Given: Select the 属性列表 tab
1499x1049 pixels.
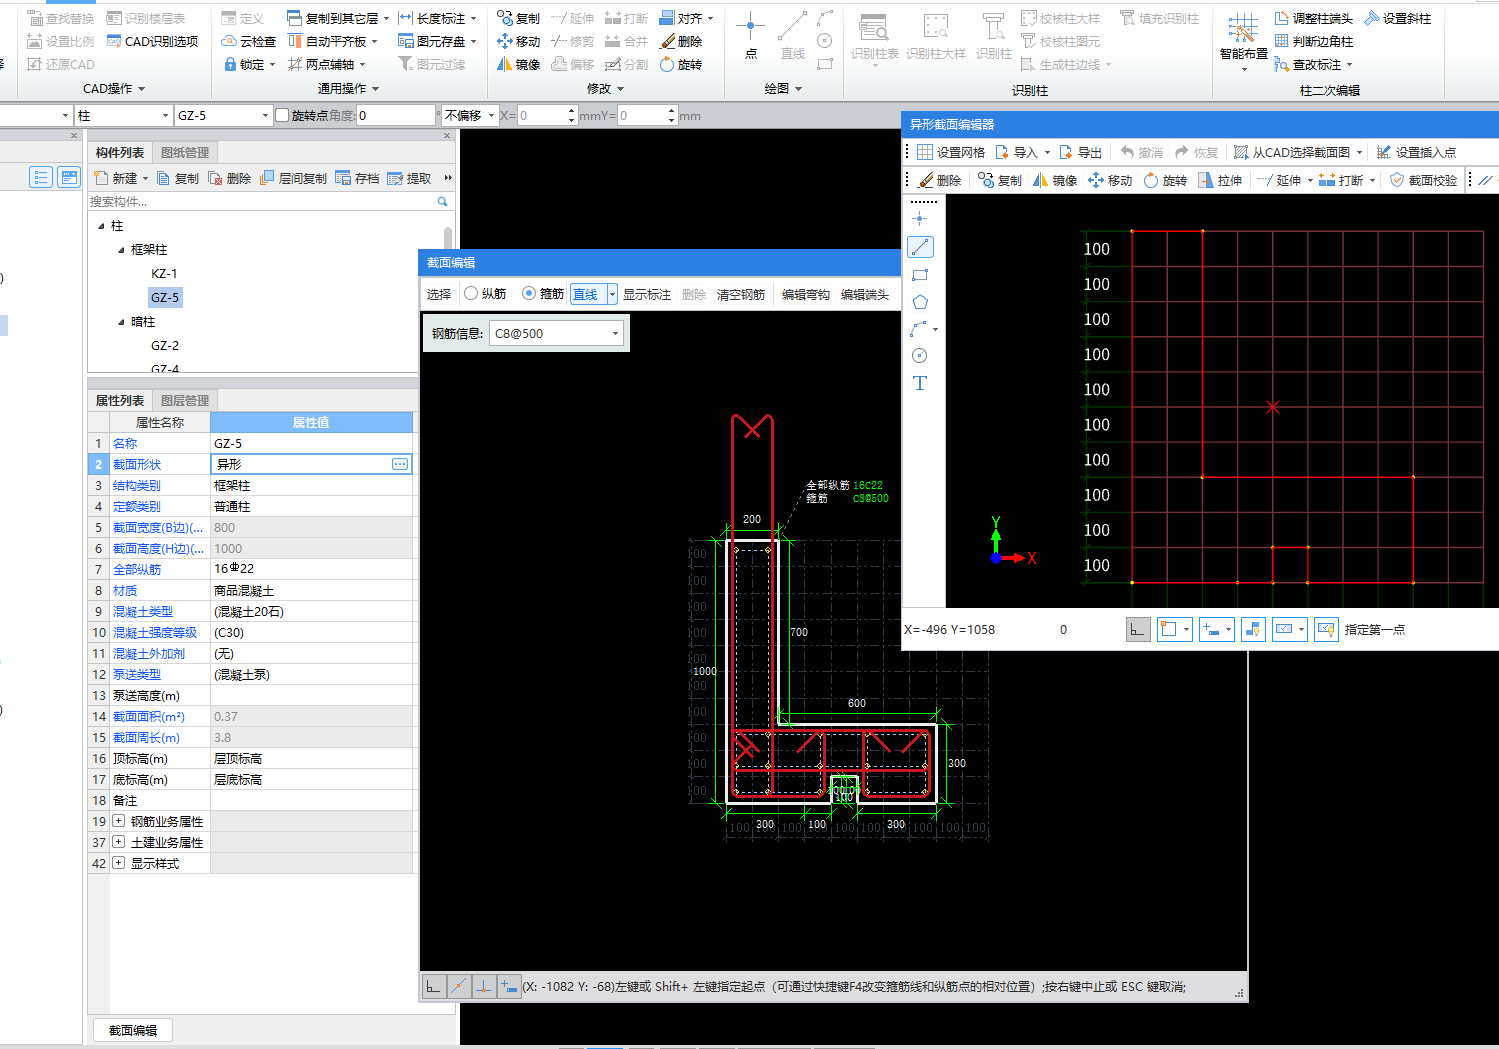Looking at the screenshot, I should [x=120, y=400].
